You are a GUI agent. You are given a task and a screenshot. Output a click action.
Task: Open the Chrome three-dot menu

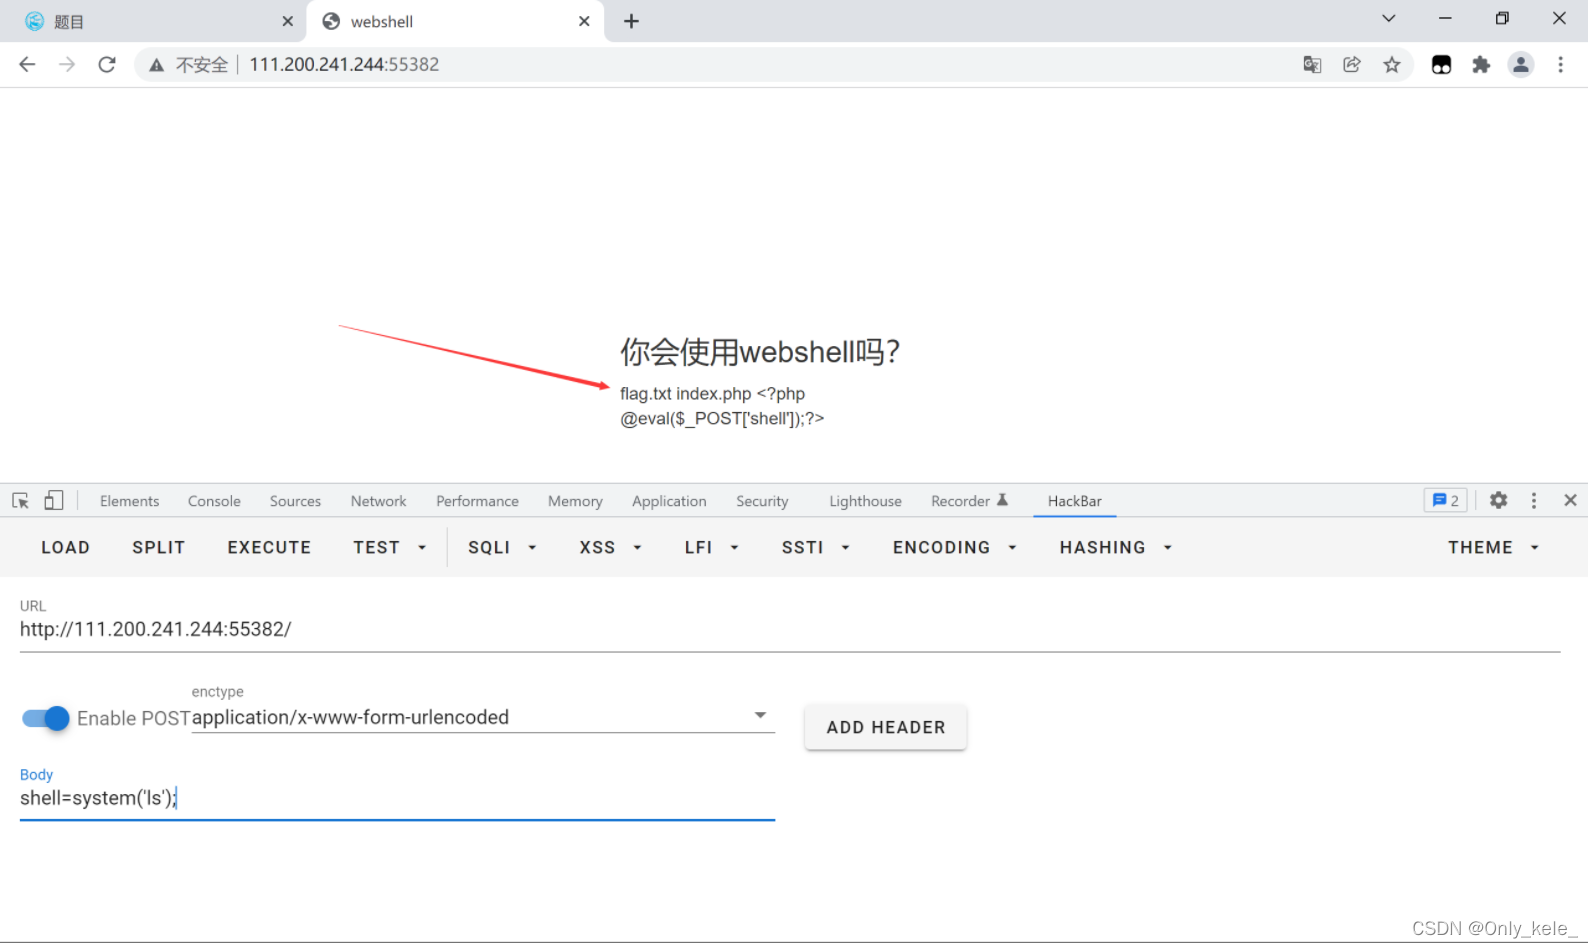click(1560, 65)
